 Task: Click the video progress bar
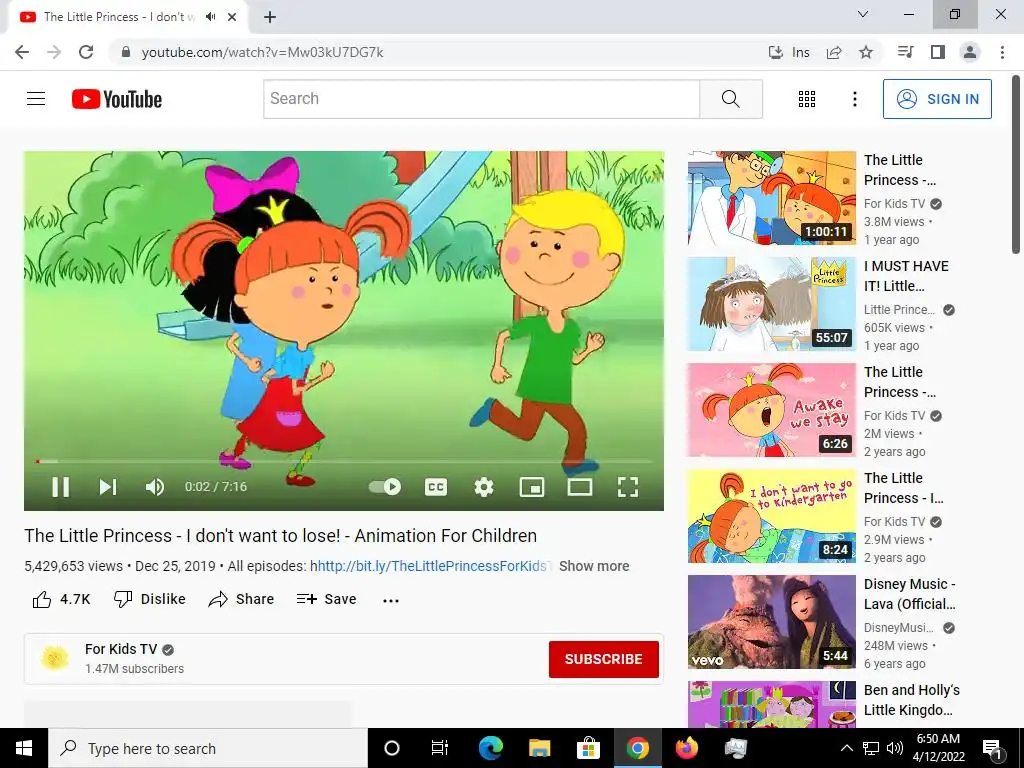pyautogui.click(x=344, y=461)
